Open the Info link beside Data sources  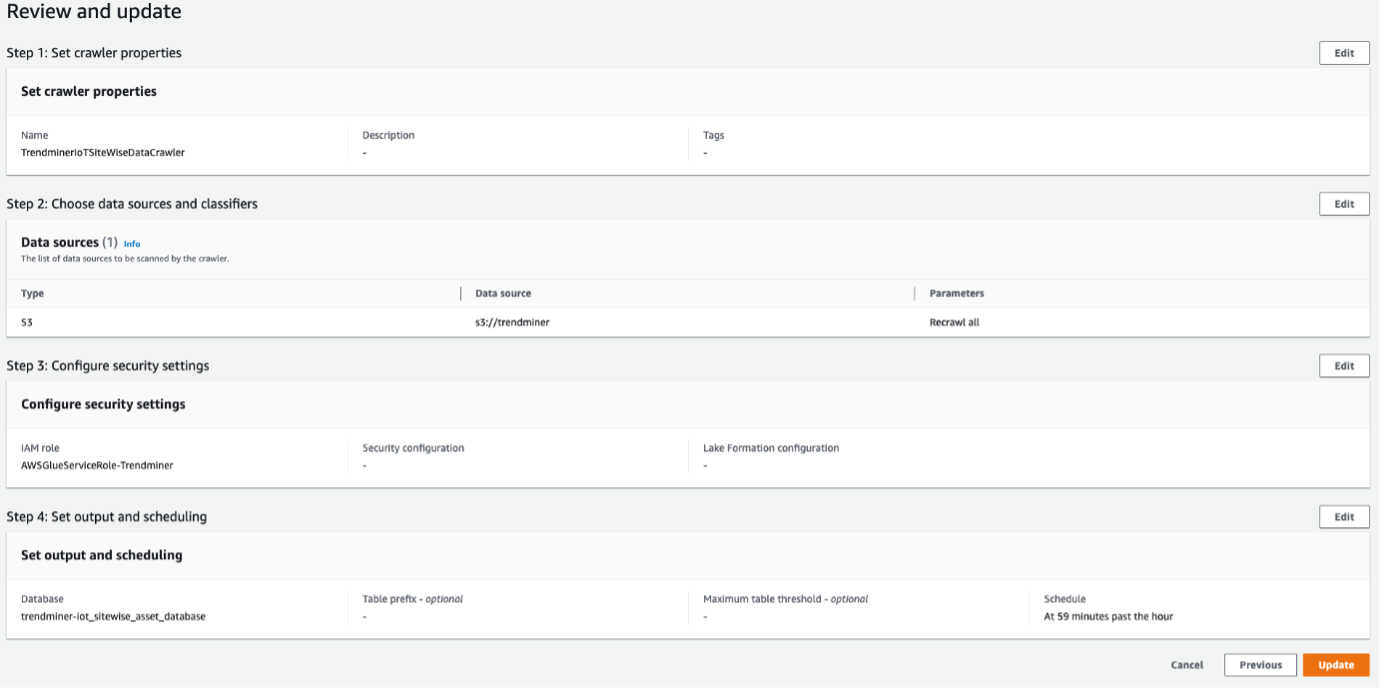(131, 243)
